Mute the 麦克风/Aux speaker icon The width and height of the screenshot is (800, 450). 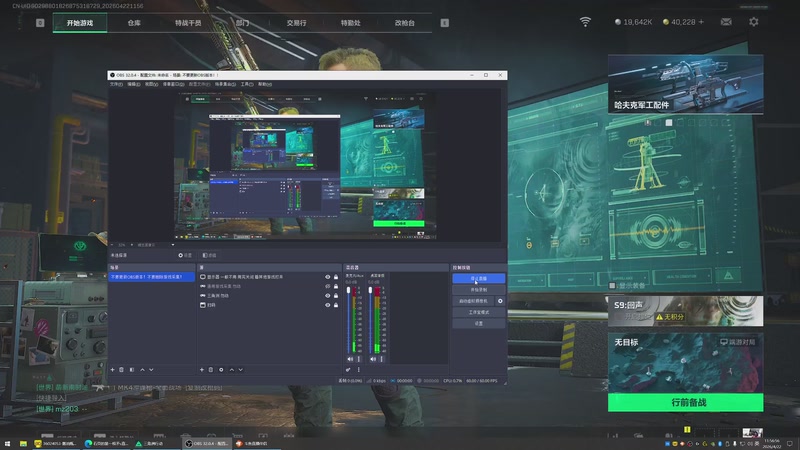click(350, 359)
